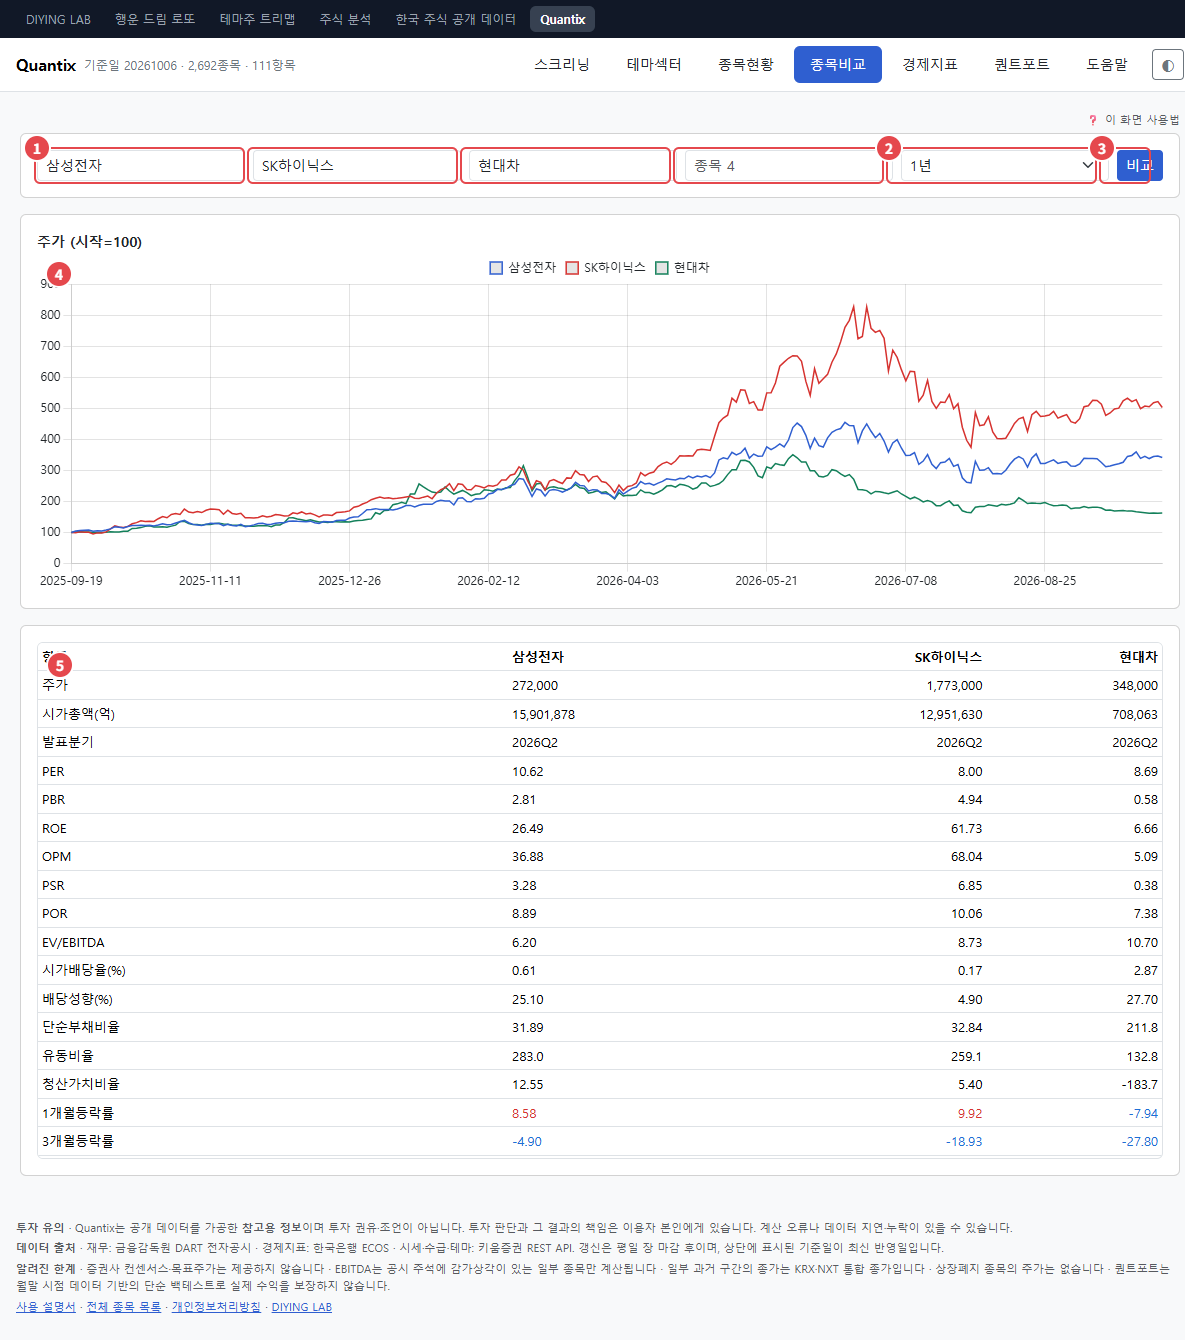This screenshot has width=1185, height=1340.
Task: Open the 도움말 tab
Action: click(1107, 65)
